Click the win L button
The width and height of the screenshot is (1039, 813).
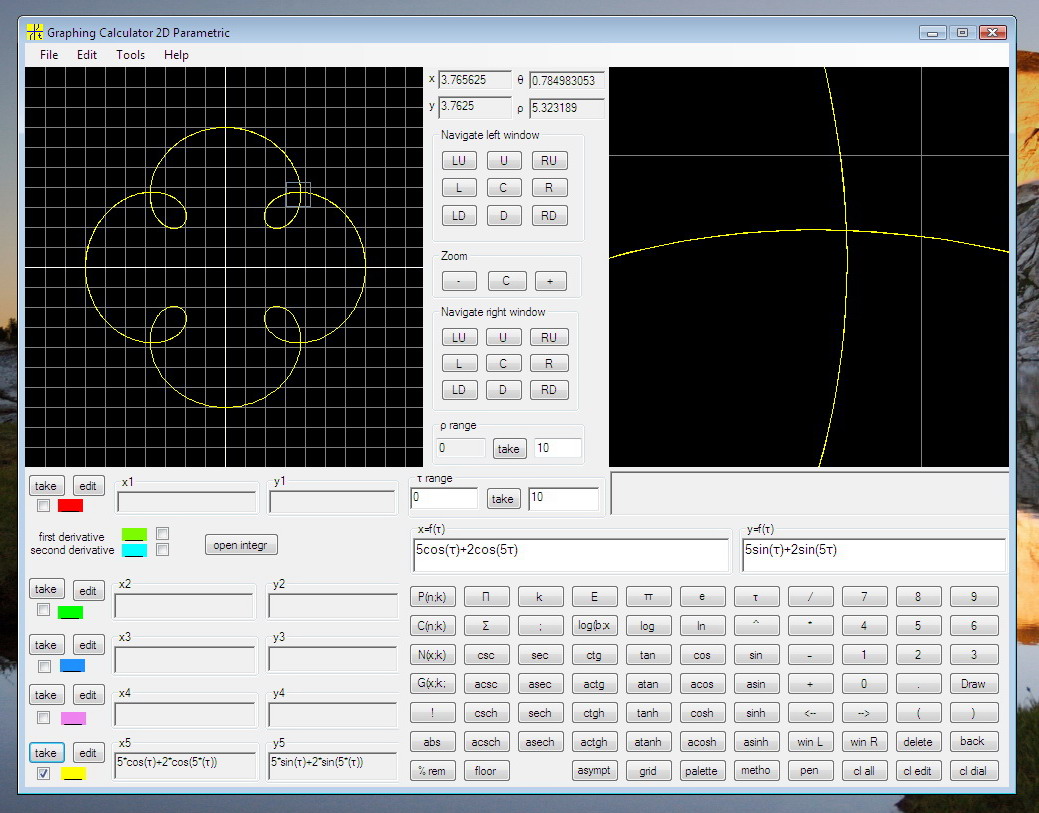(x=810, y=742)
